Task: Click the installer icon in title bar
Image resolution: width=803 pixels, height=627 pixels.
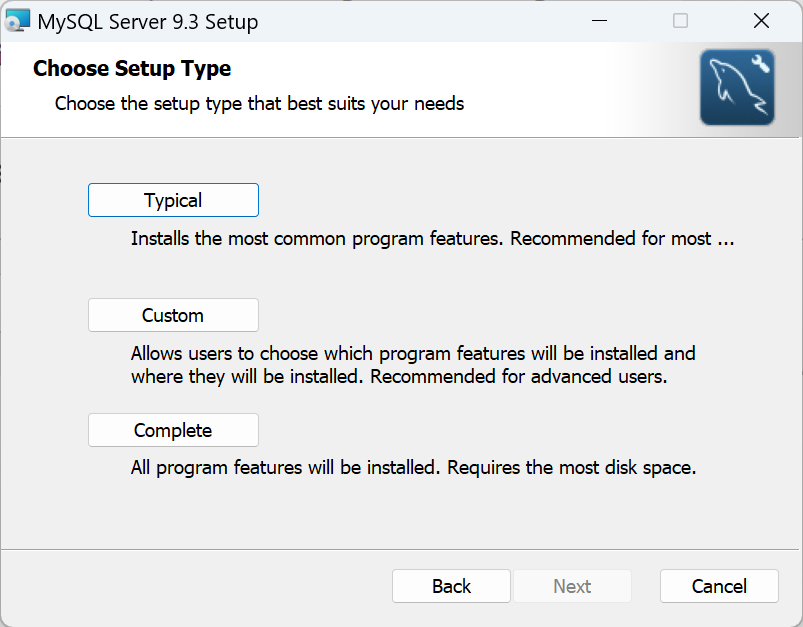Action: (17, 21)
